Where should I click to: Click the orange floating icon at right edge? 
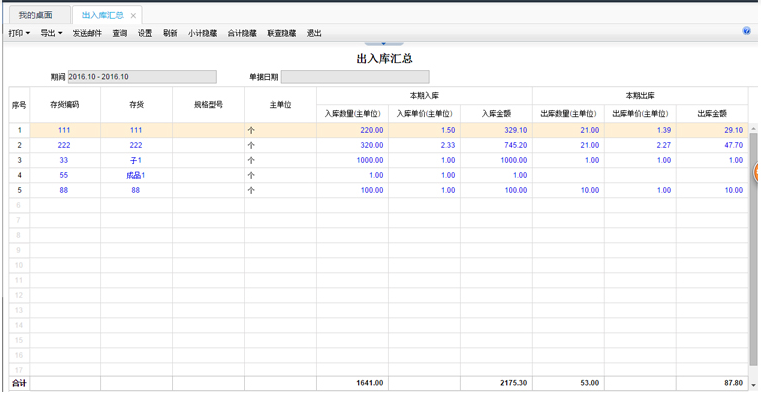757,173
